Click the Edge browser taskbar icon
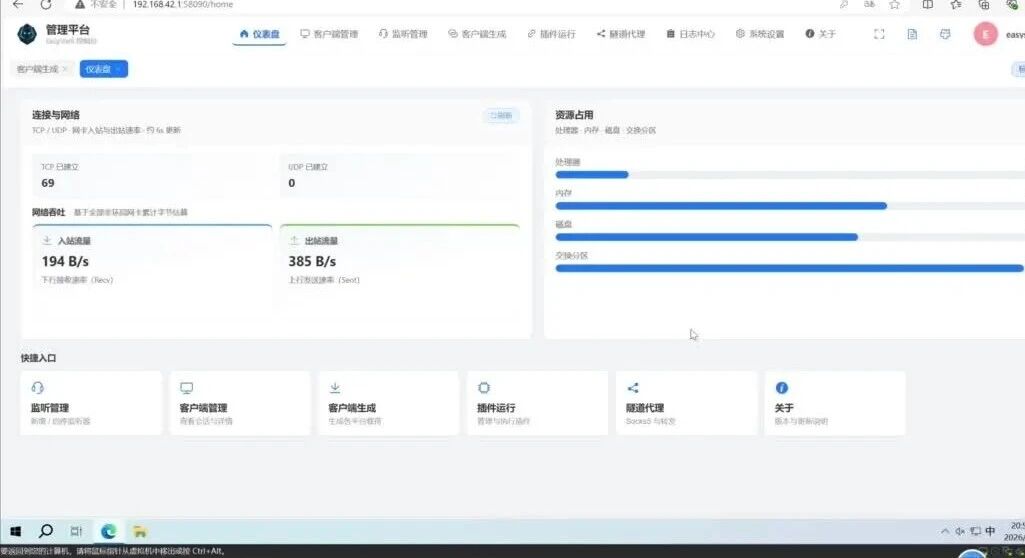Image resolution: width=1025 pixels, height=558 pixels. pyautogui.click(x=109, y=531)
